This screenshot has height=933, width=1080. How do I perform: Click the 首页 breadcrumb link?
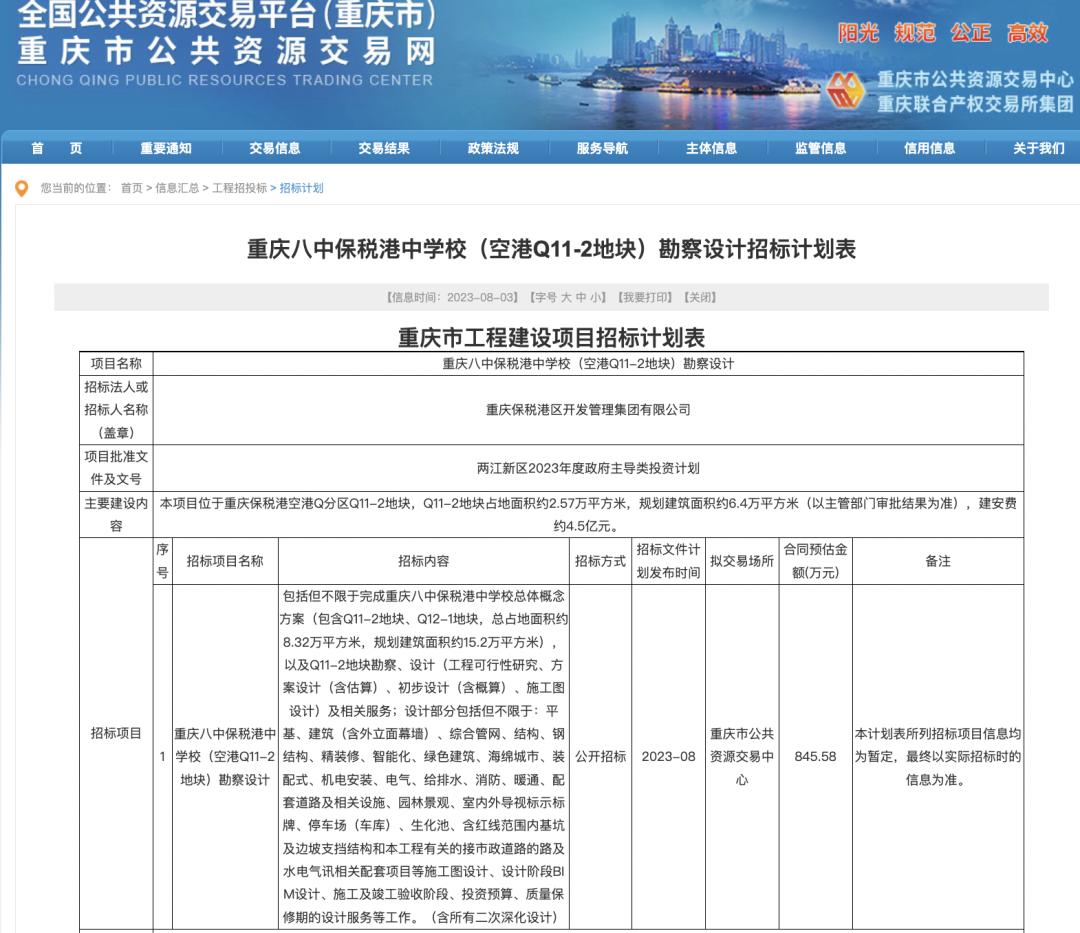tap(130, 188)
